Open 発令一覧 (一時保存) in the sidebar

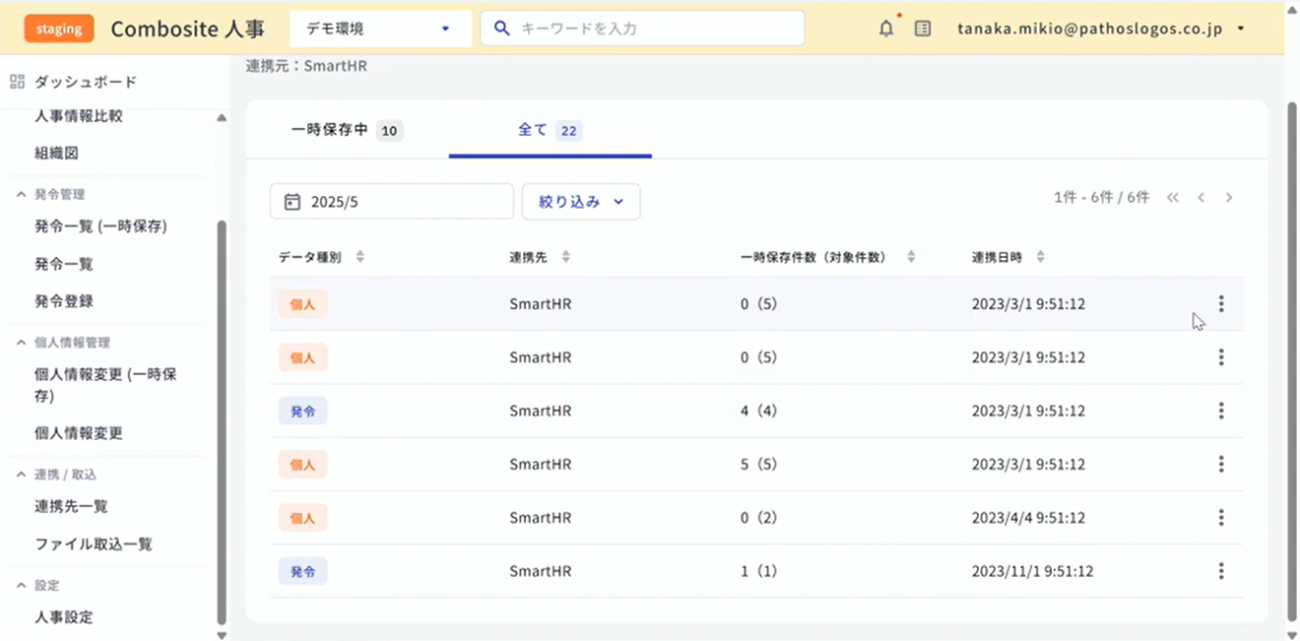click(101, 226)
